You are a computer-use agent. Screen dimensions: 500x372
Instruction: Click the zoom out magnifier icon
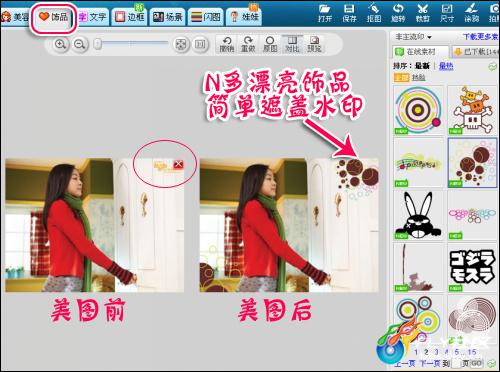click(x=80, y=44)
